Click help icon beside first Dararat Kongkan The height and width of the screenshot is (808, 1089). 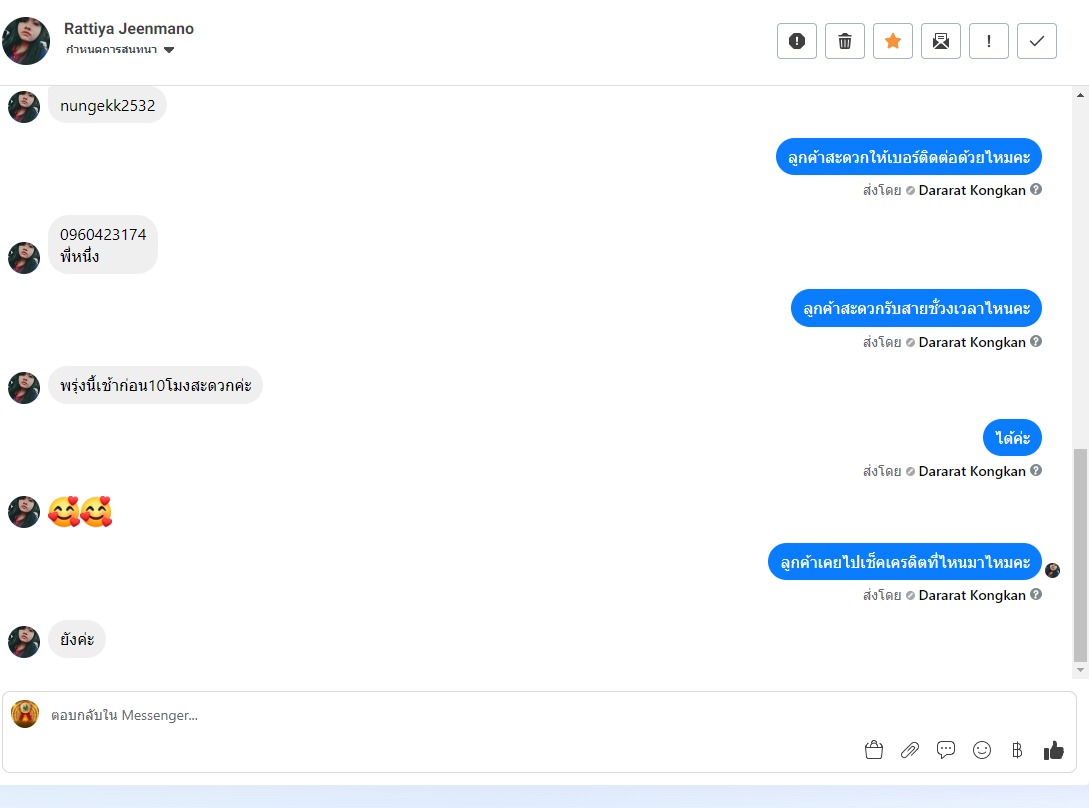coord(1036,189)
